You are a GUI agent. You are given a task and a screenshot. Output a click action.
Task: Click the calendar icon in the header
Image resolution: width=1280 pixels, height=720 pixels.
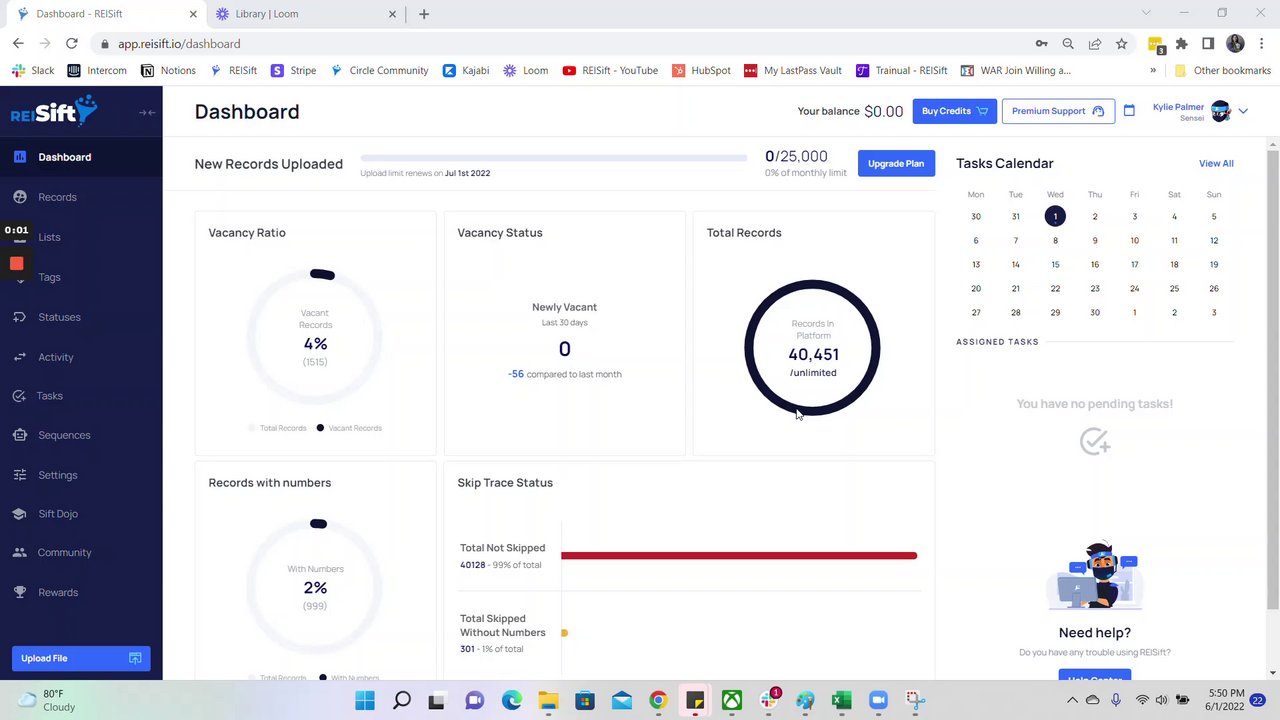click(1129, 111)
